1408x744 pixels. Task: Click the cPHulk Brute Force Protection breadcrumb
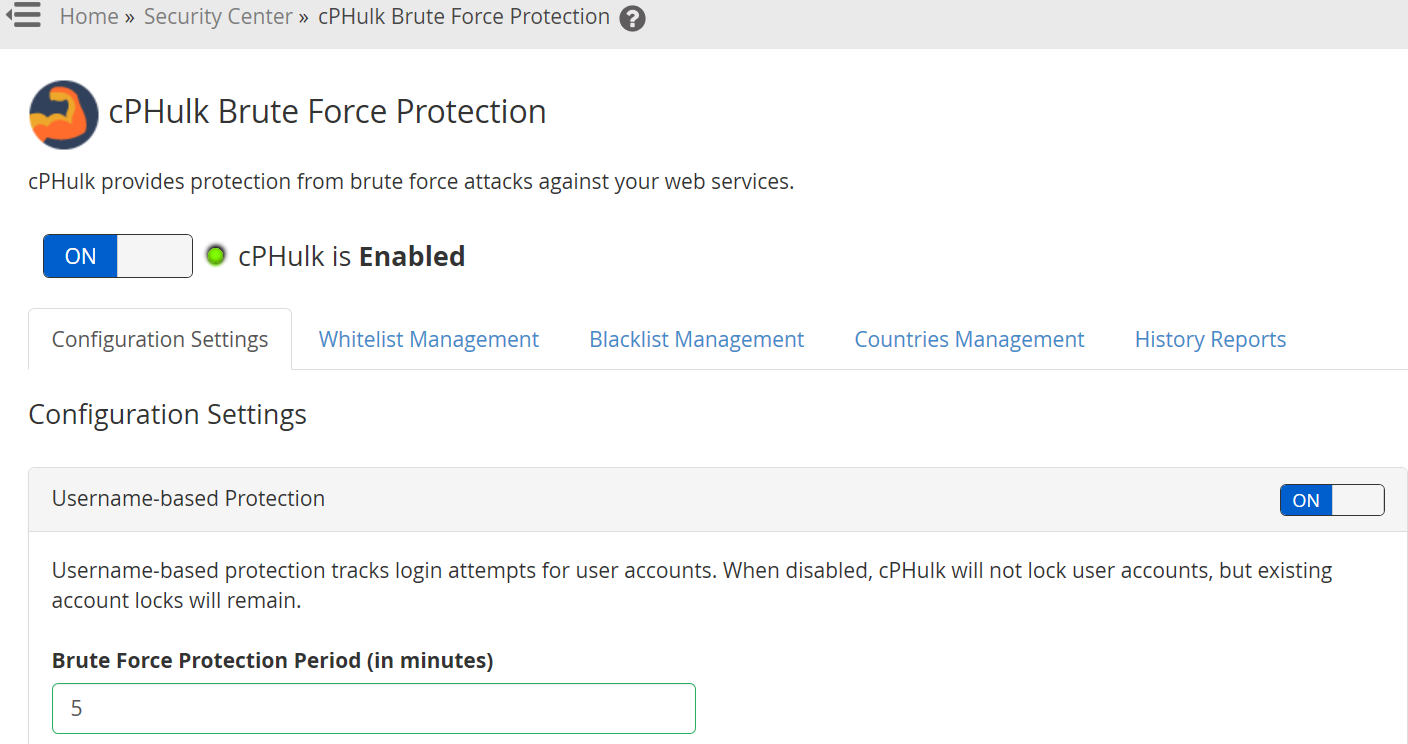[x=464, y=17]
